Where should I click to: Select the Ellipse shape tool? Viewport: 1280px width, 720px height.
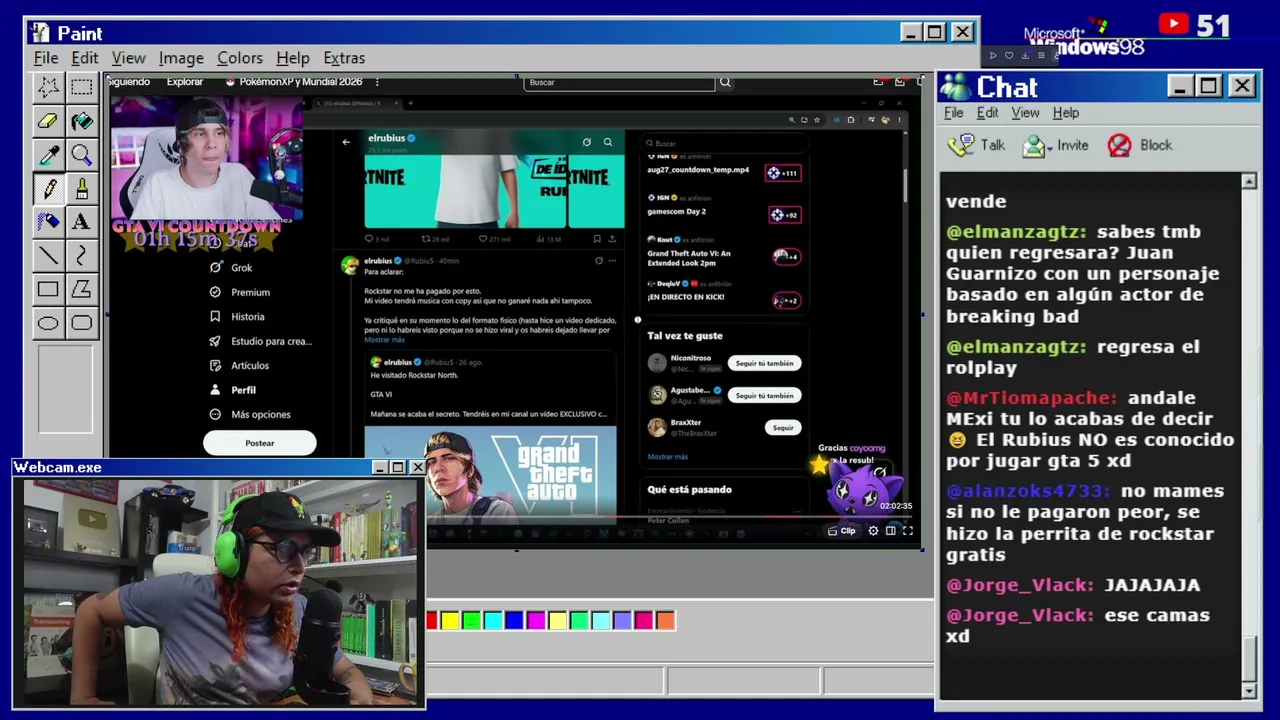point(48,323)
